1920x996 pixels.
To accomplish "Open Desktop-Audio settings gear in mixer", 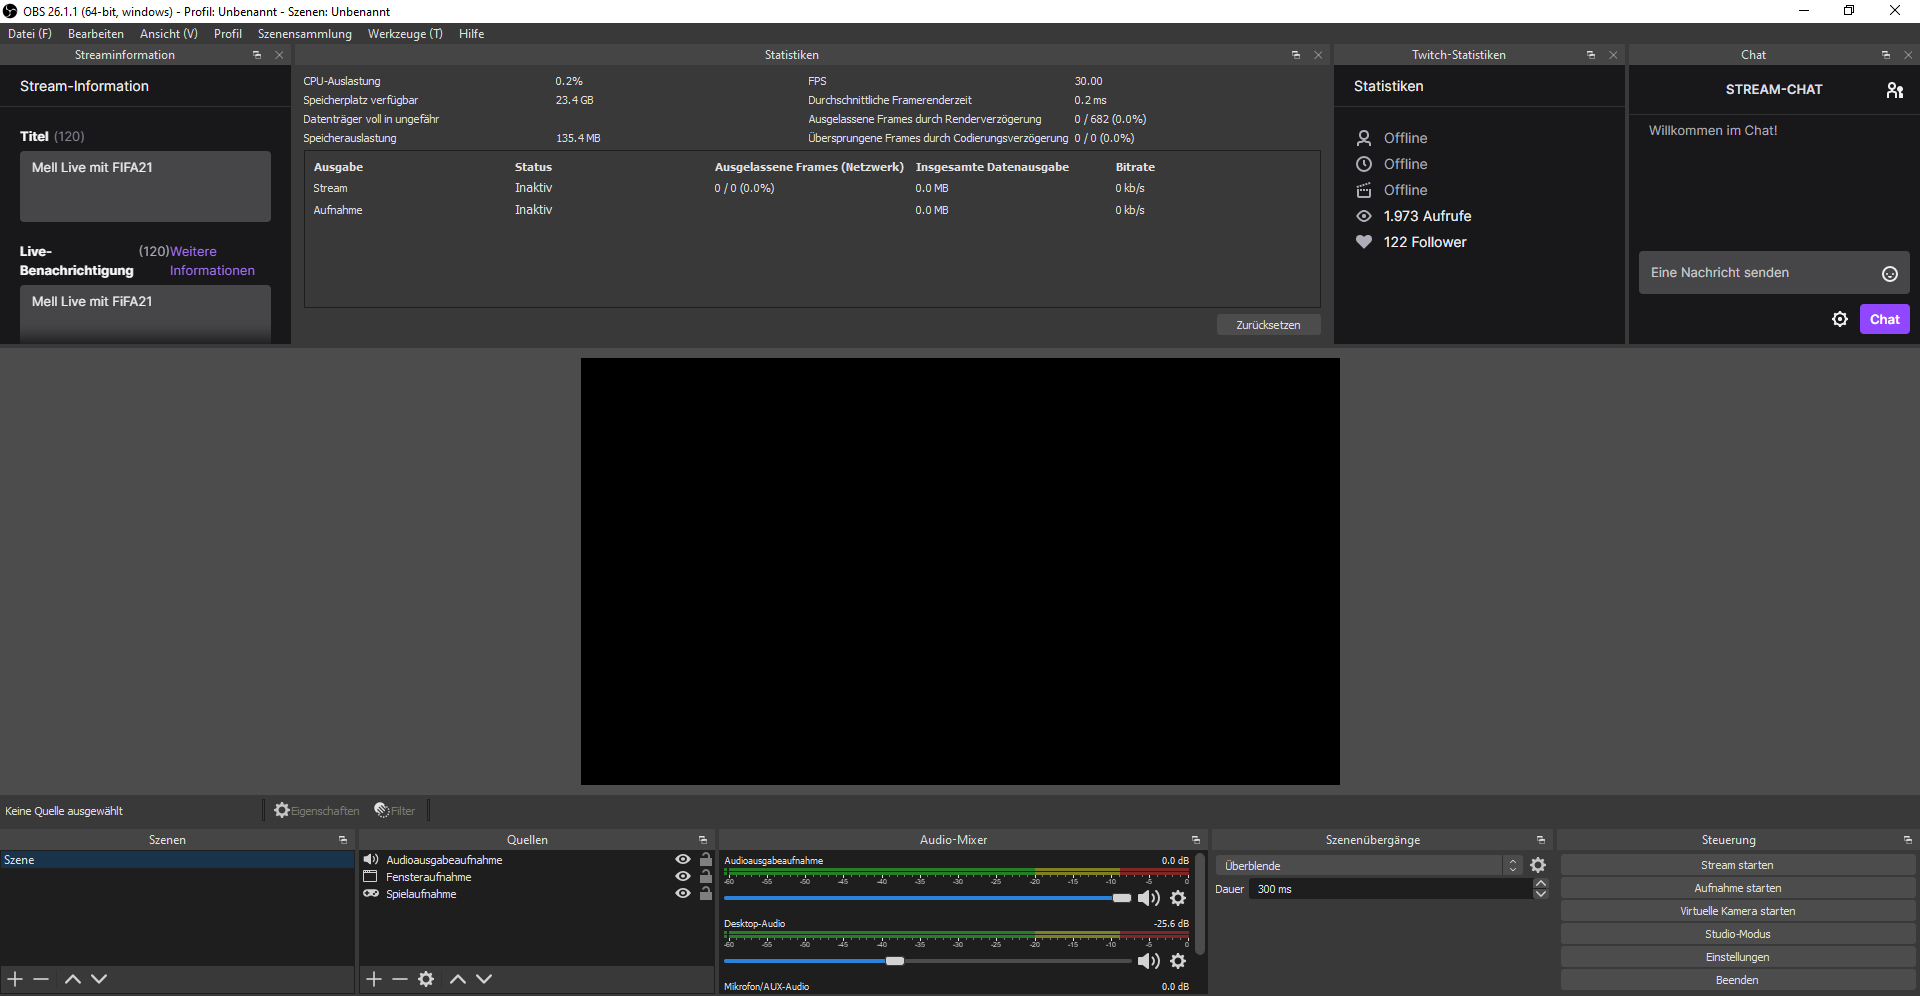I will pos(1178,961).
